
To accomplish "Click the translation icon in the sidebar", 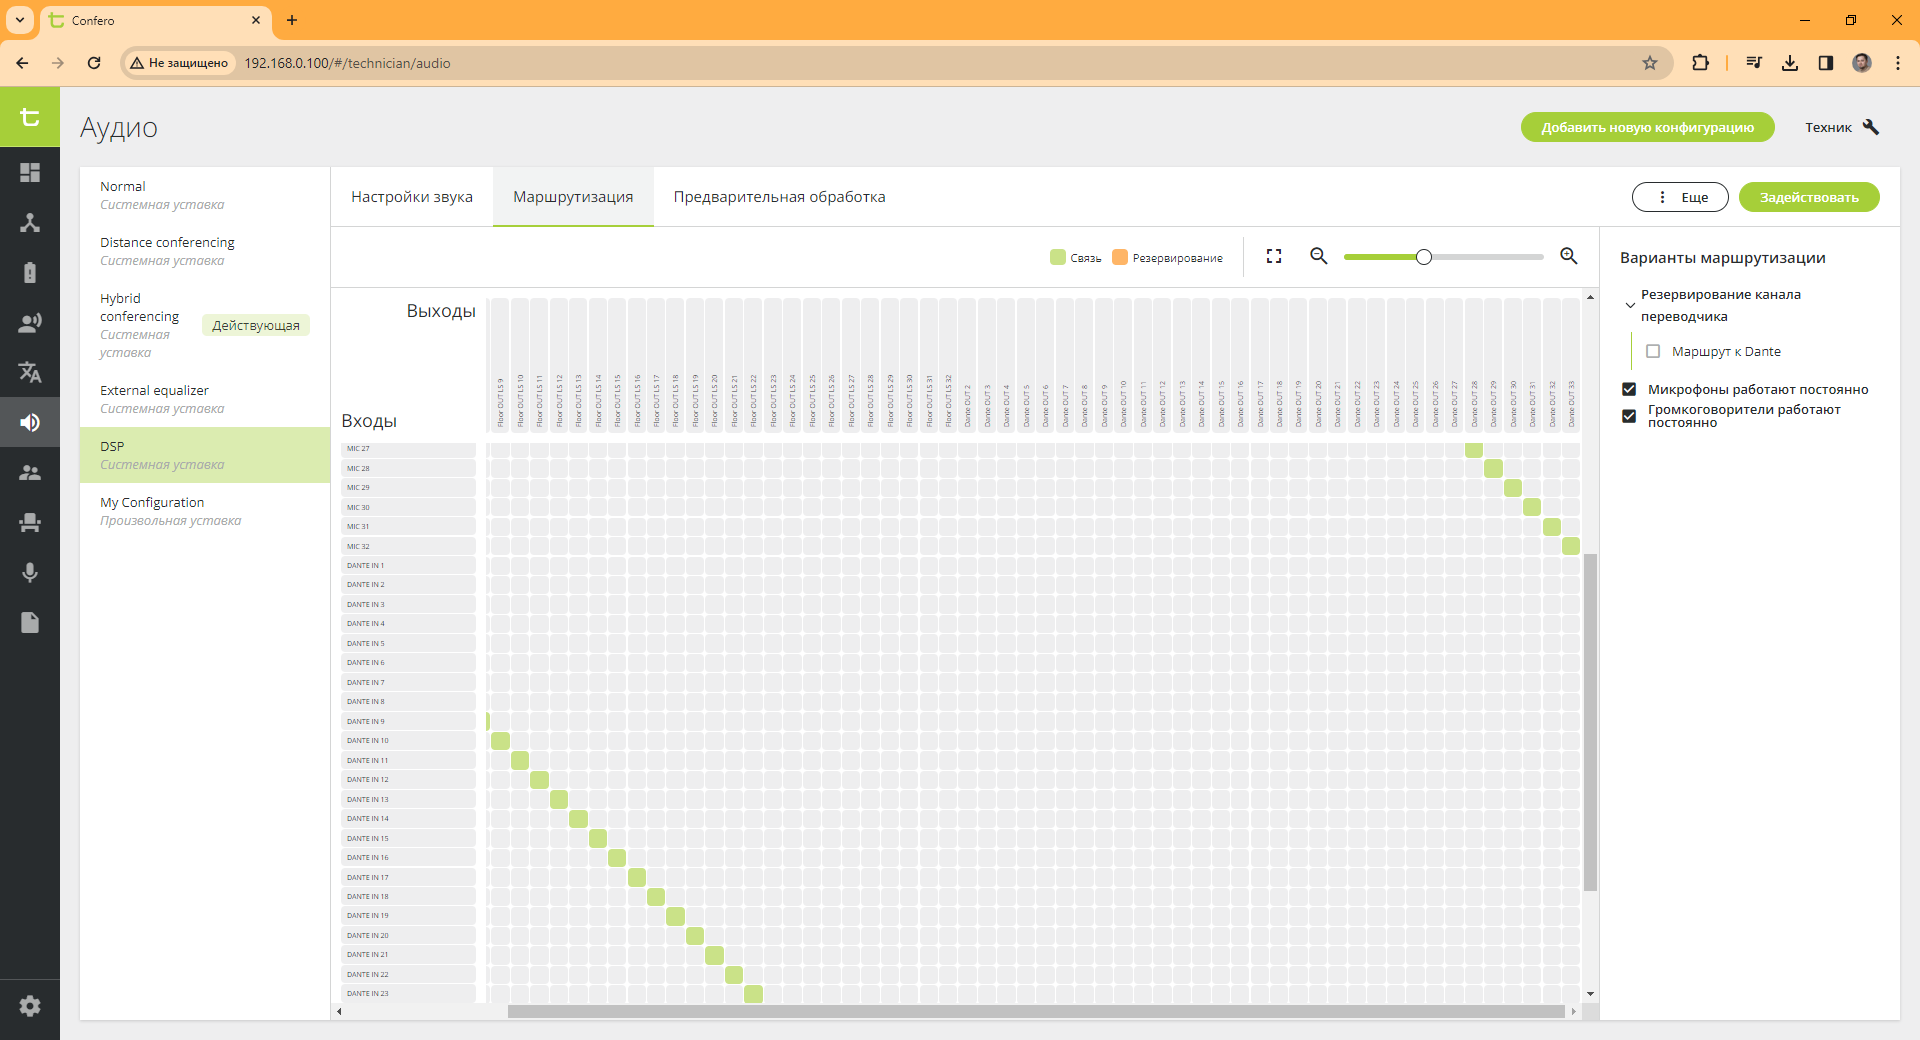I will pyautogui.click(x=30, y=372).
